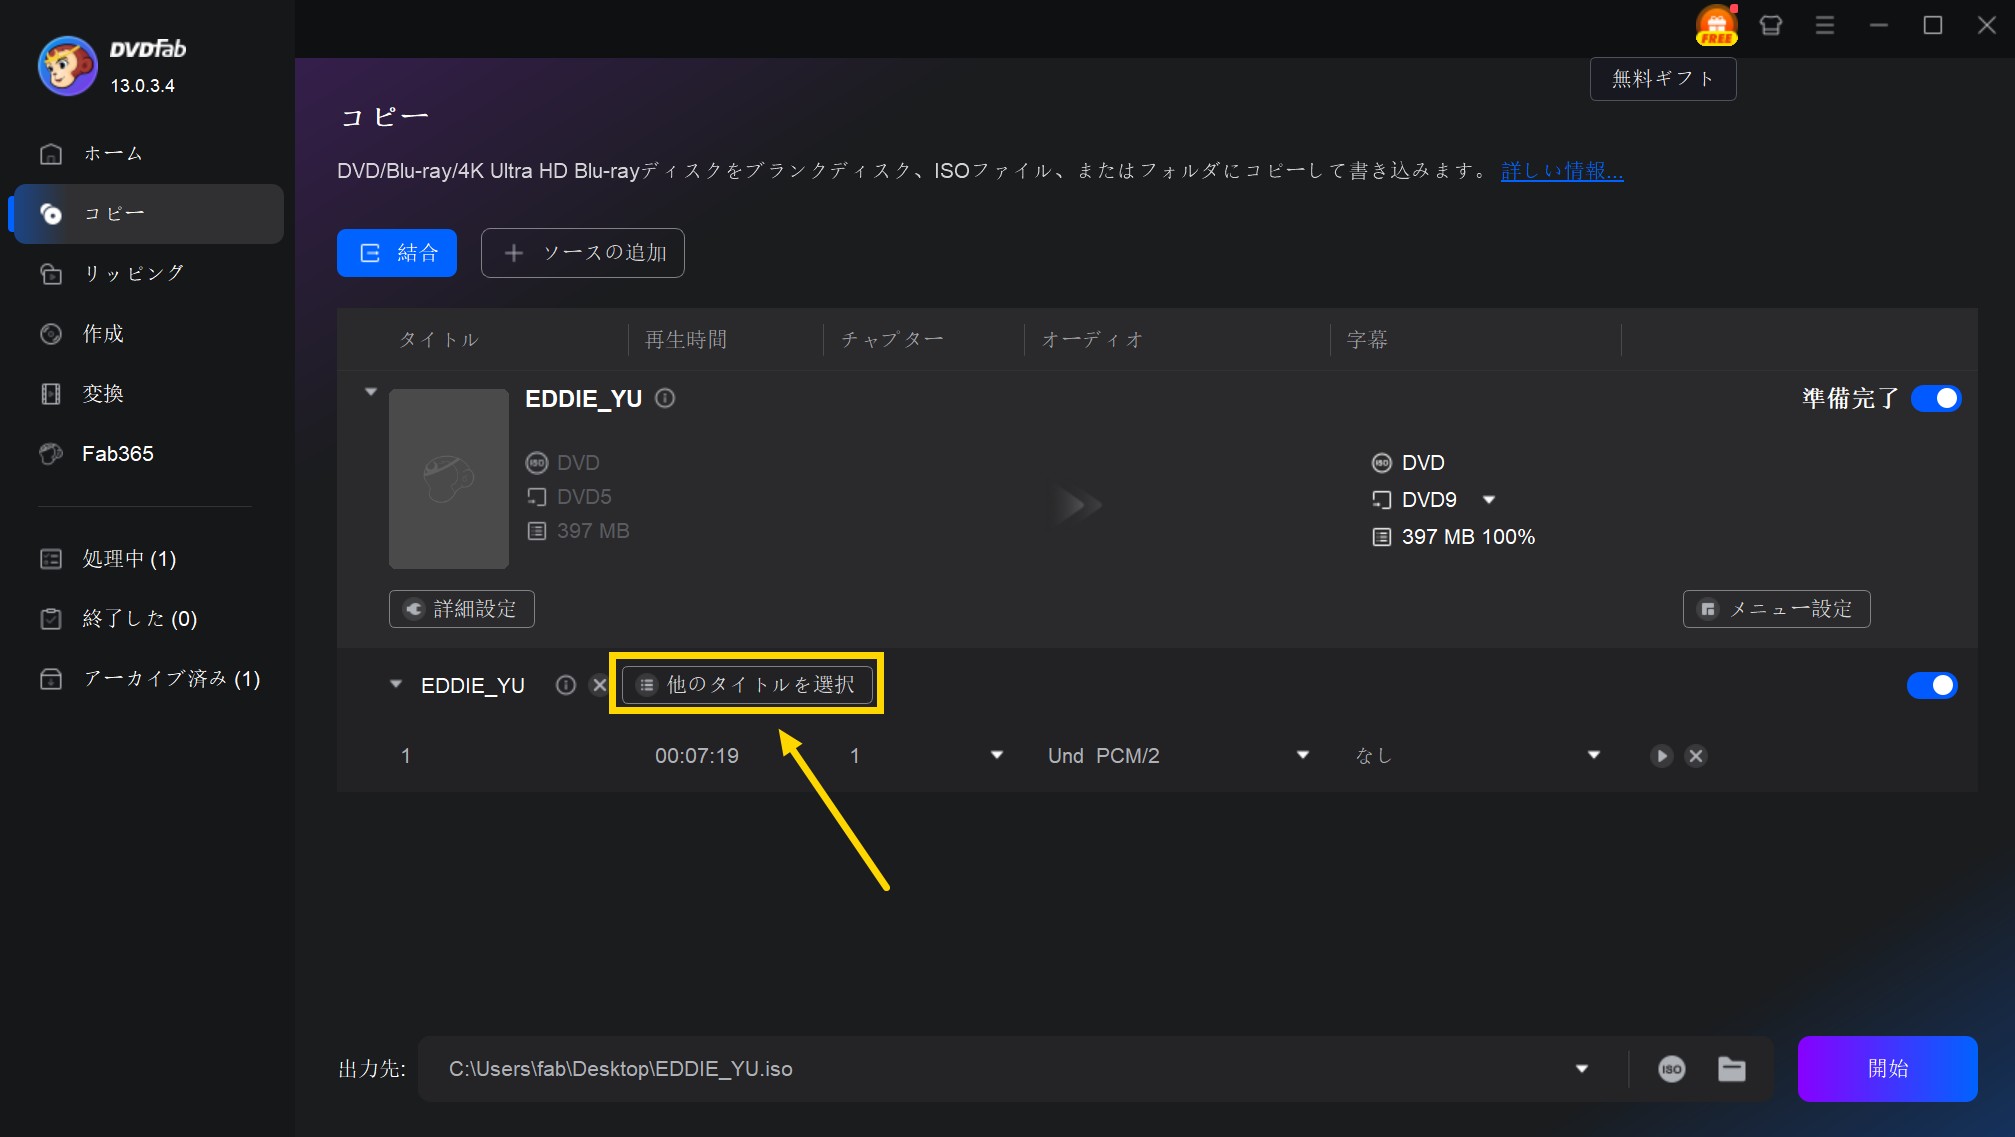The height and width of the screenshot is (1137, 2015).
Task: Collapse the EDDIE_YU source panel
Action: (371, 392)
